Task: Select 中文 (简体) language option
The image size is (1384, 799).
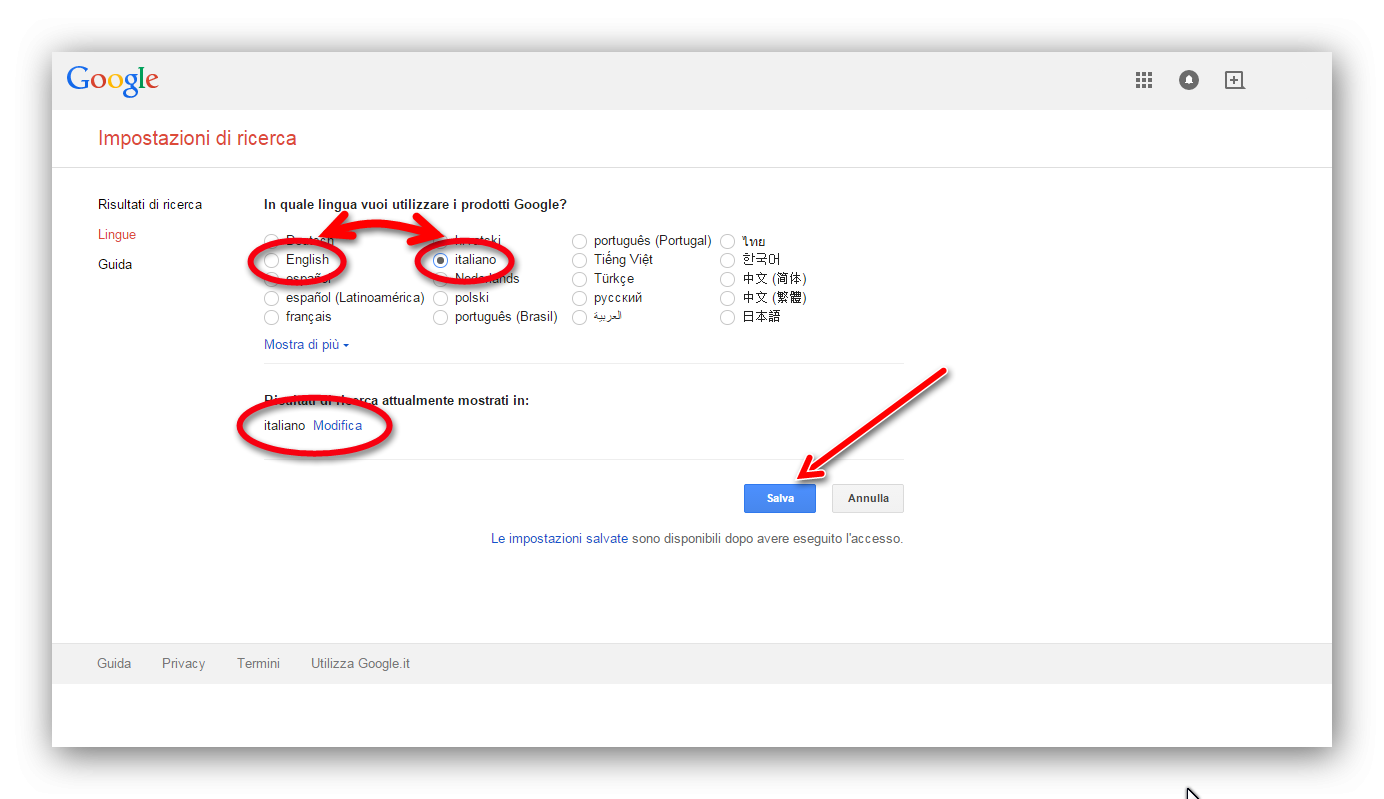Action: (728, 279)
